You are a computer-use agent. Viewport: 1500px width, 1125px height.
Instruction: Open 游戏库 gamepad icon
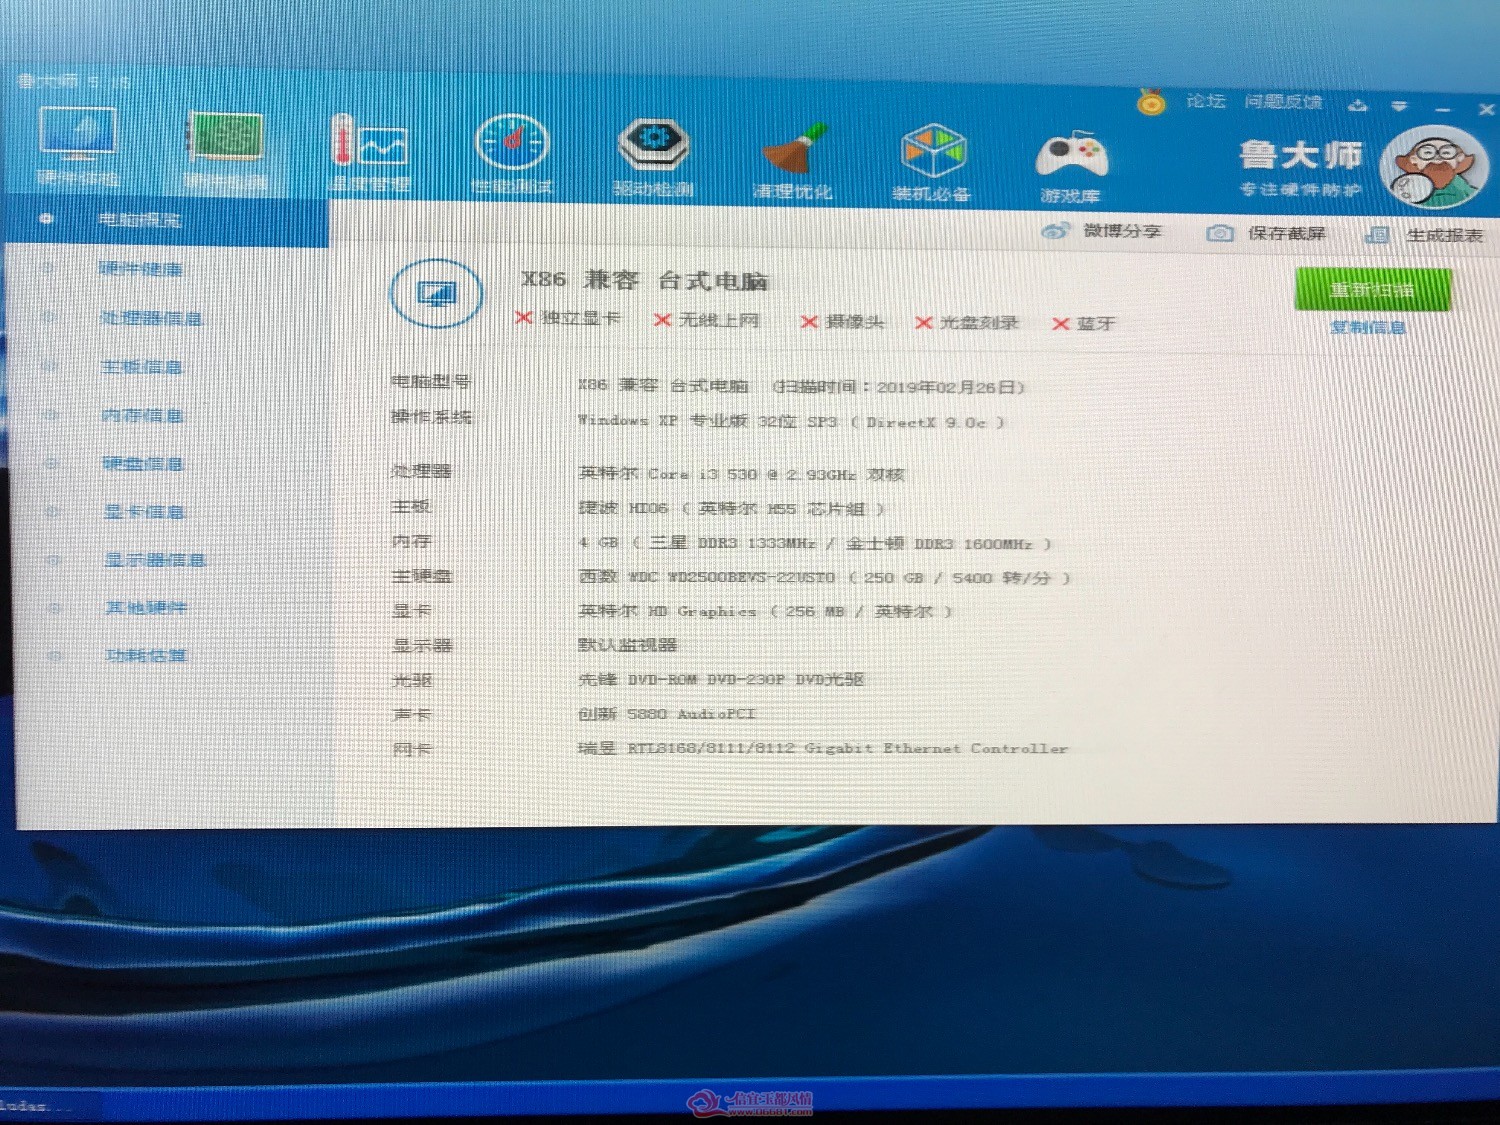point(1070,156)
